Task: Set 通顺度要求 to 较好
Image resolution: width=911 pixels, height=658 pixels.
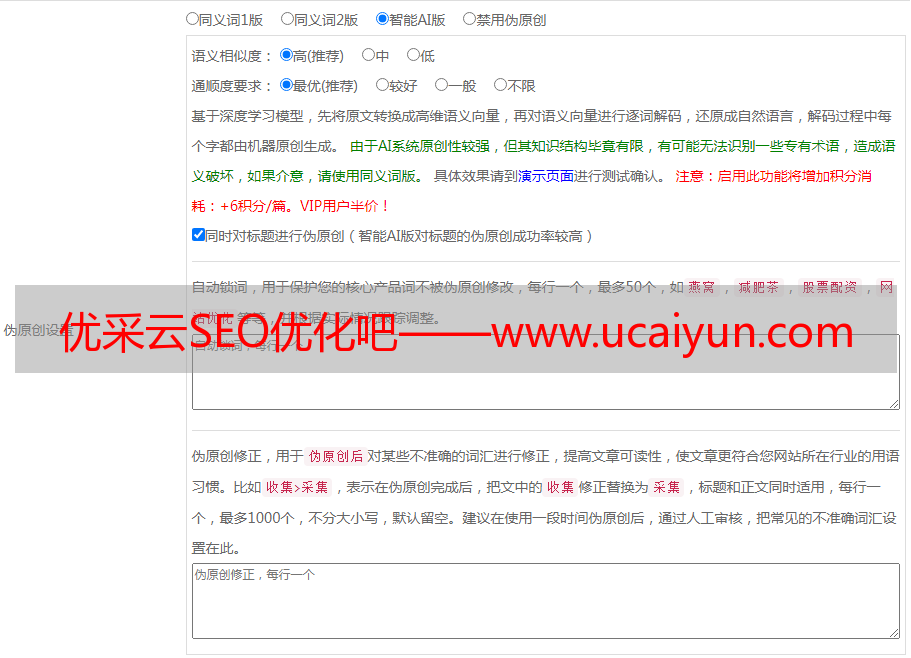Action: (x=382, y=85)
